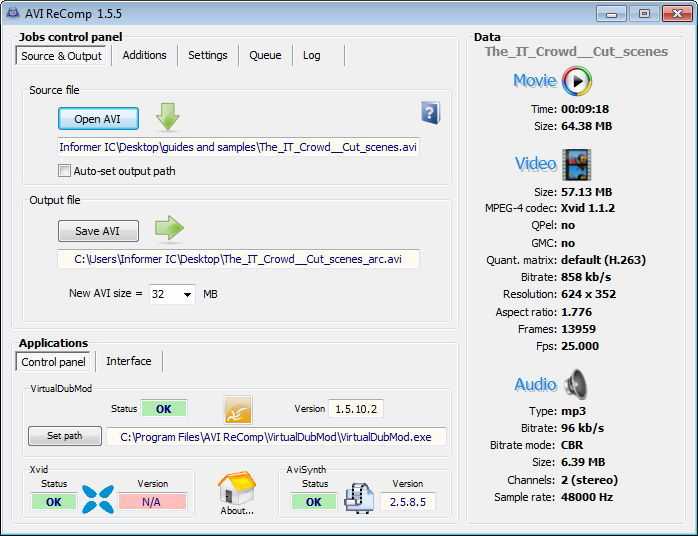Click the Save AVI button

click(x=97, y=231)
